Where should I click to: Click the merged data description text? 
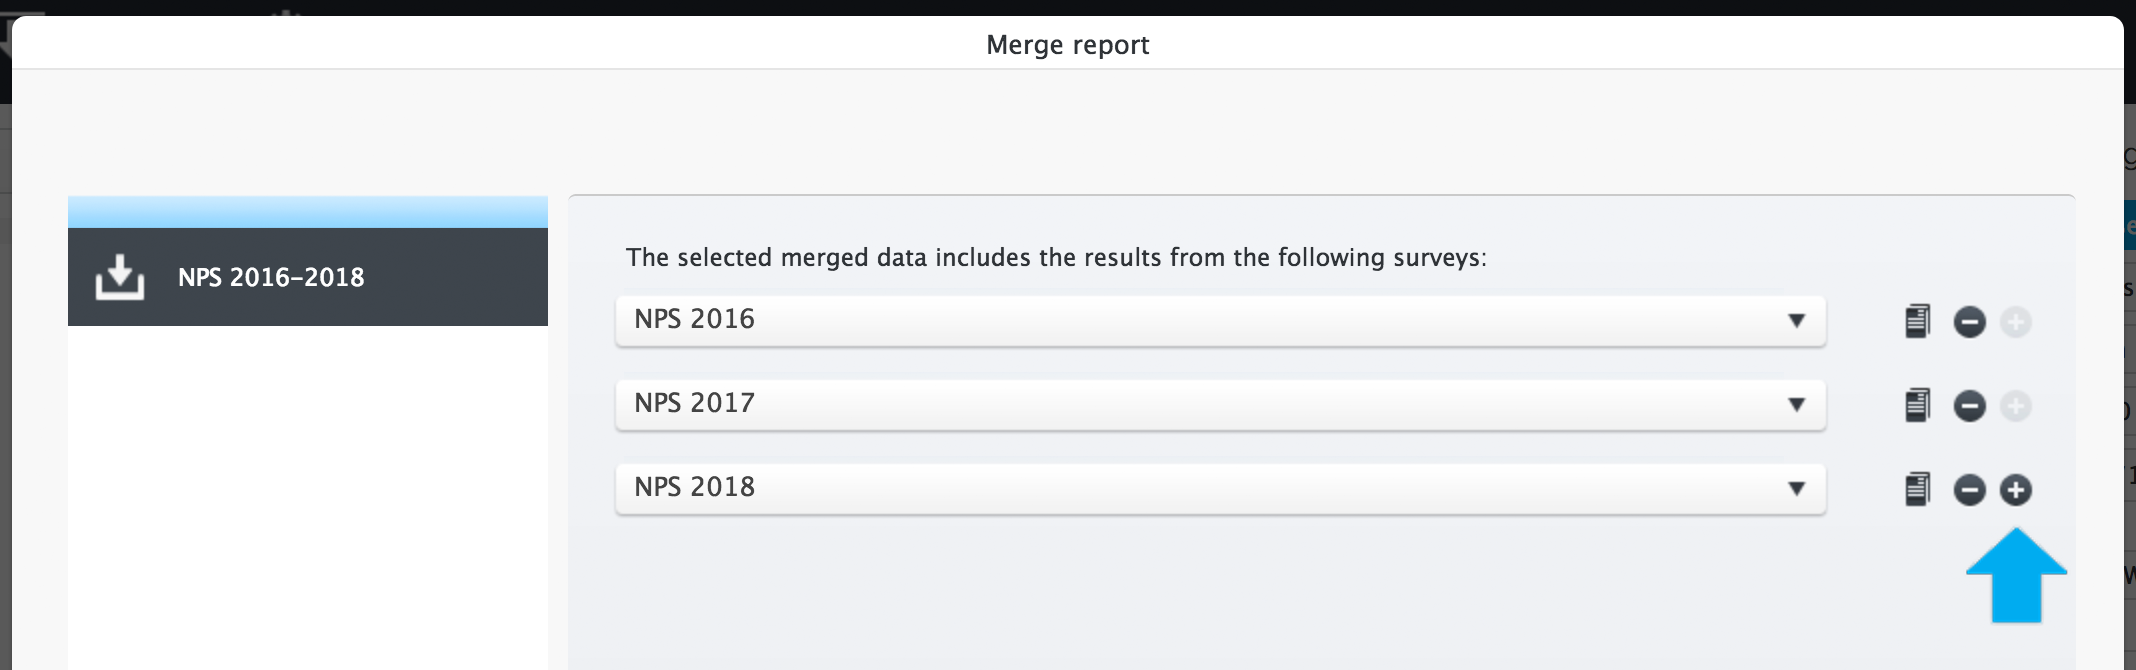(x=1056, y=258)
